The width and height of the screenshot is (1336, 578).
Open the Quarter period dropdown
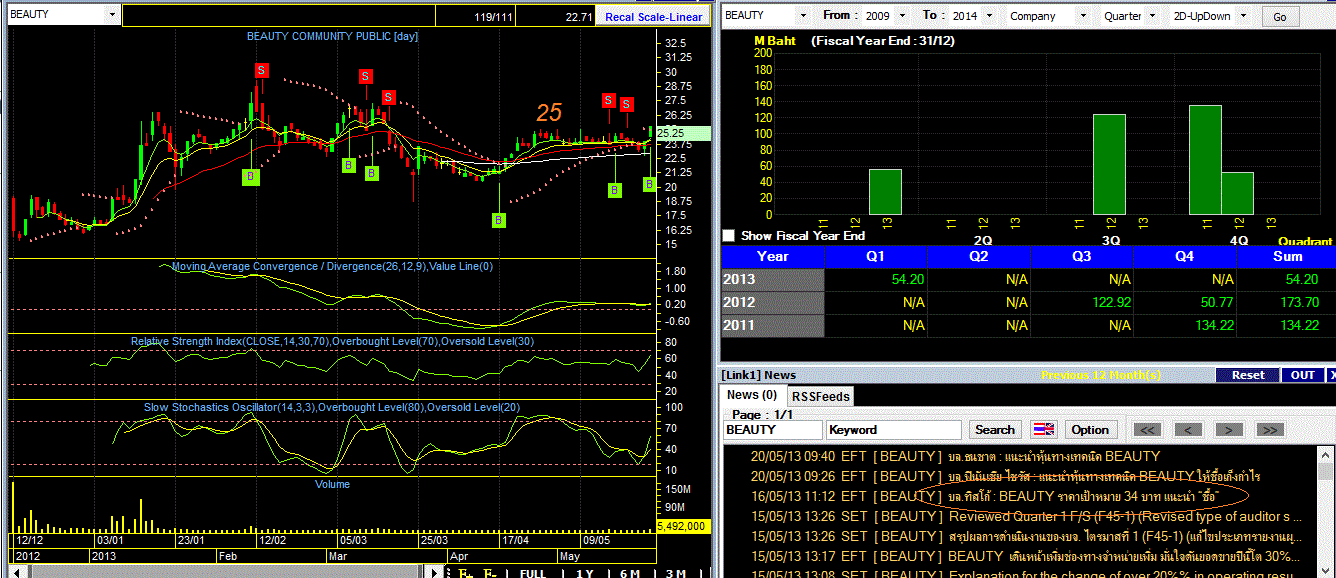pyautogui.click(x=1150, y=16)
